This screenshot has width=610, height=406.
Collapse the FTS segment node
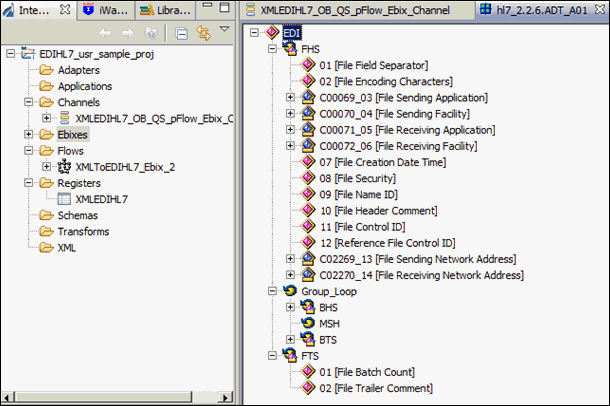click(272, 355)
